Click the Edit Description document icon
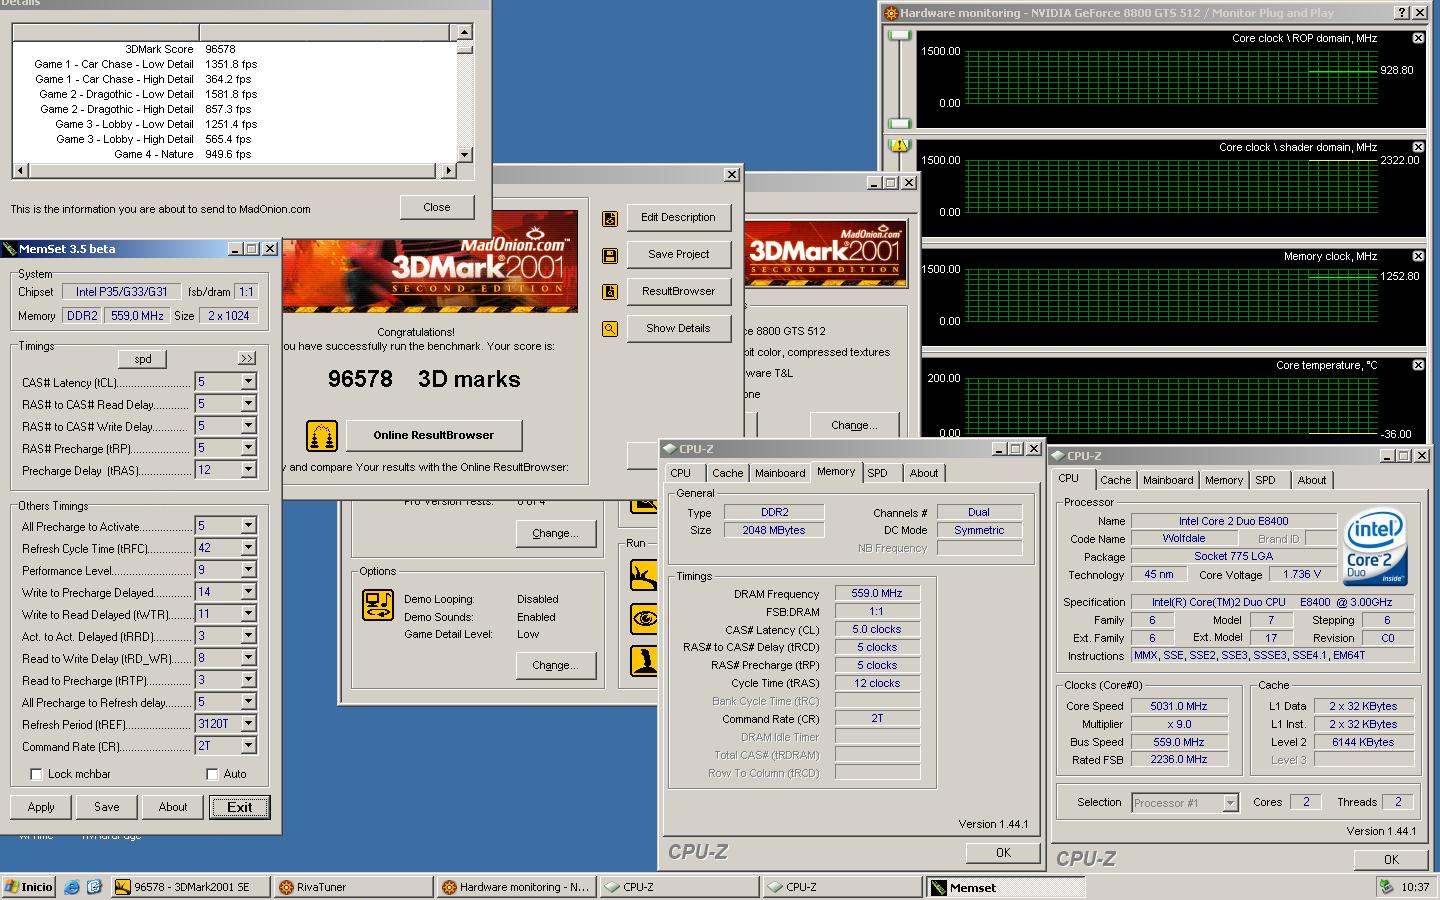Image resolution: width=1440 pixels, height=900 pixels. tap(610, 219)
